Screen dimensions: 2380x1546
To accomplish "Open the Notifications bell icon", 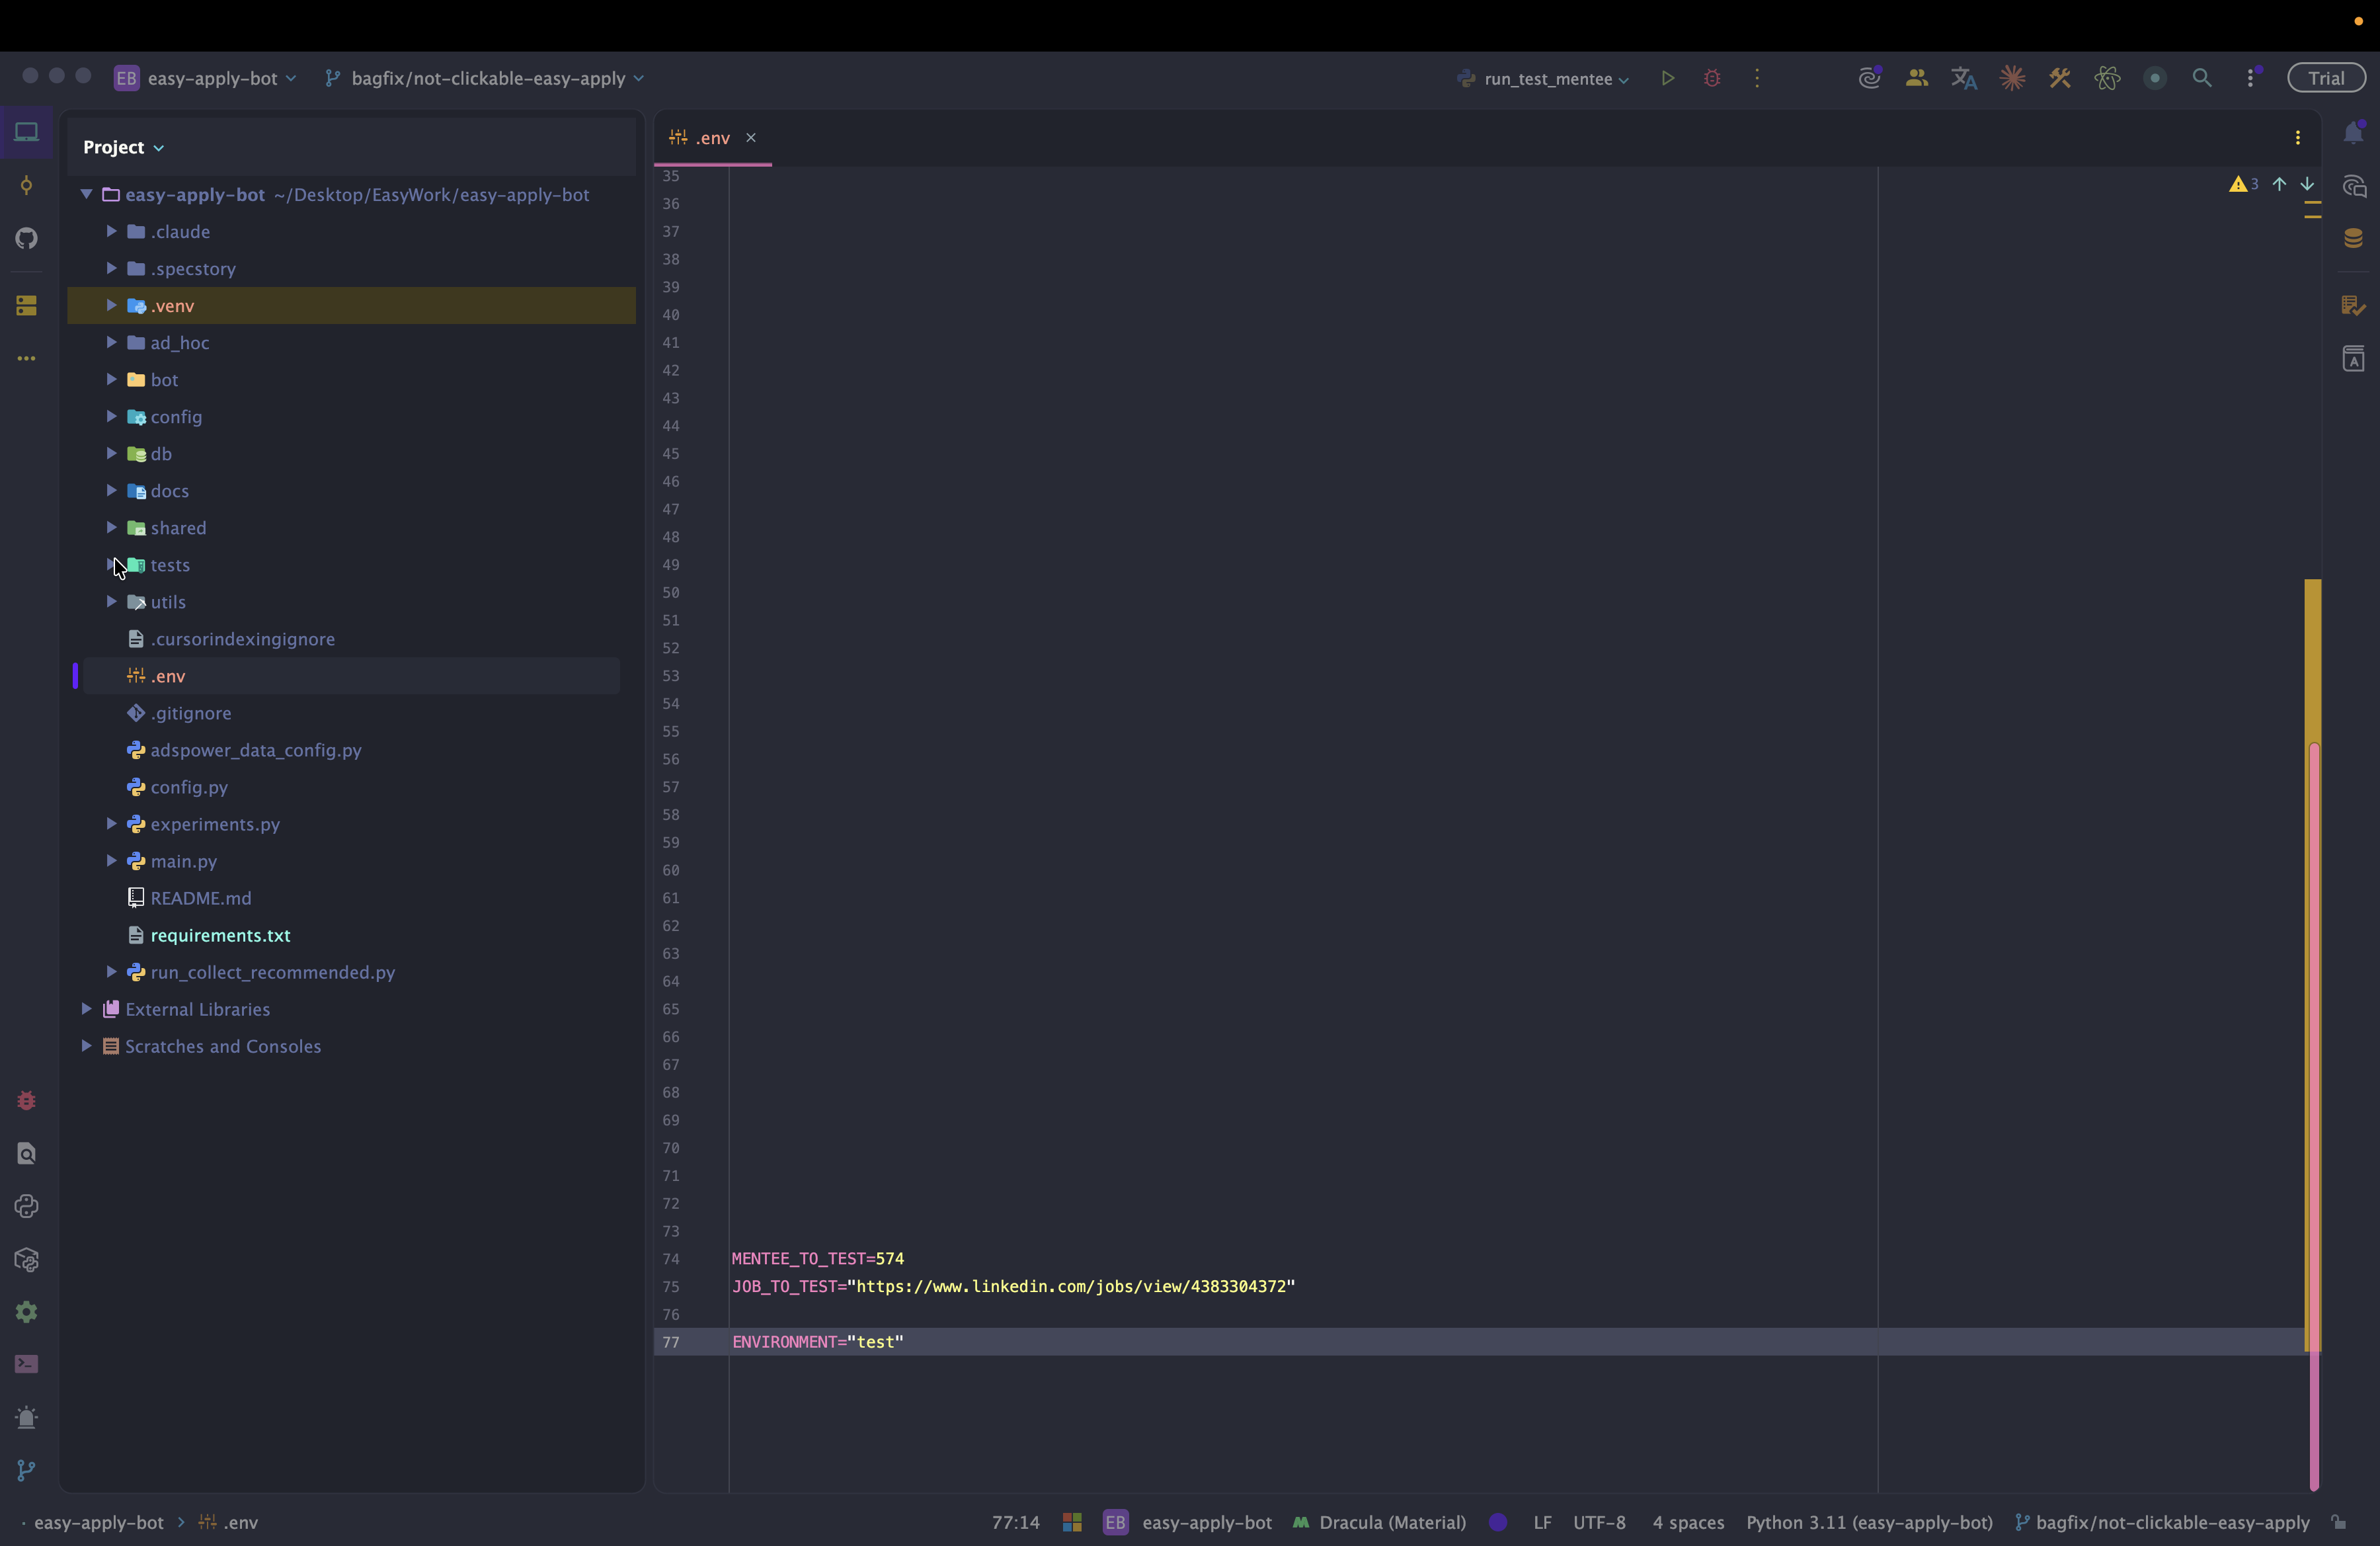I will click(x=2354, y=133).
